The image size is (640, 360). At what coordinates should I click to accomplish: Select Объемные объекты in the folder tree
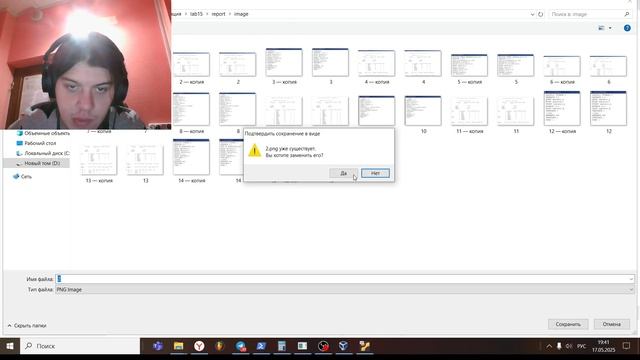43,133
